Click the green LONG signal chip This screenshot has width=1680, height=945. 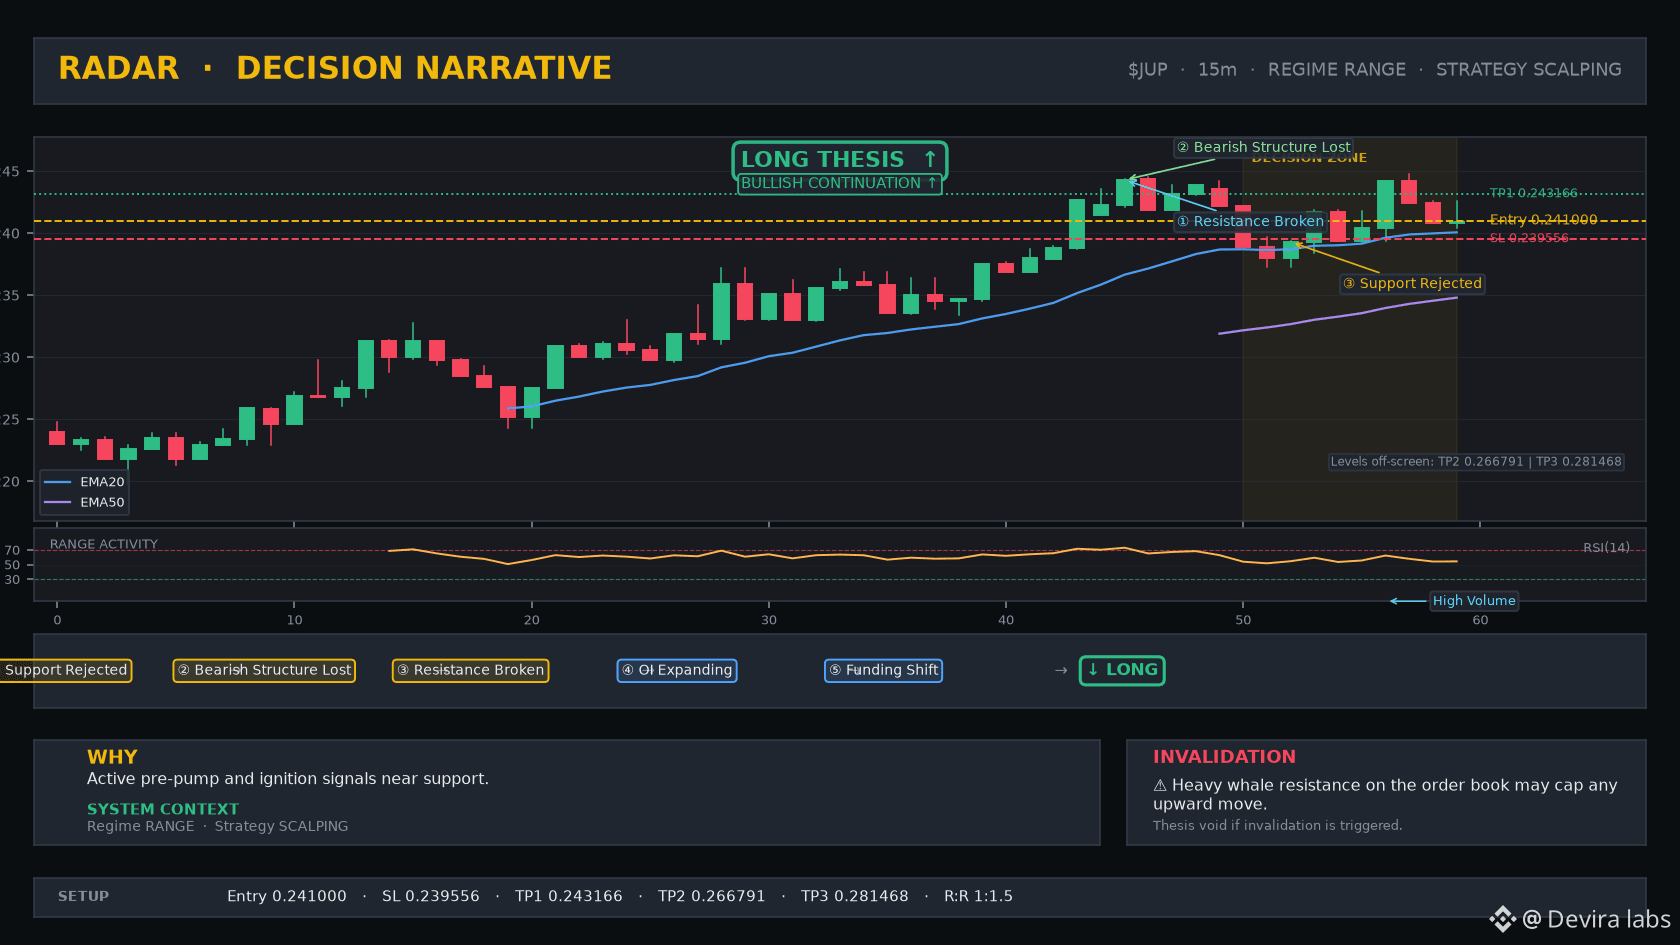point(1122,670)
